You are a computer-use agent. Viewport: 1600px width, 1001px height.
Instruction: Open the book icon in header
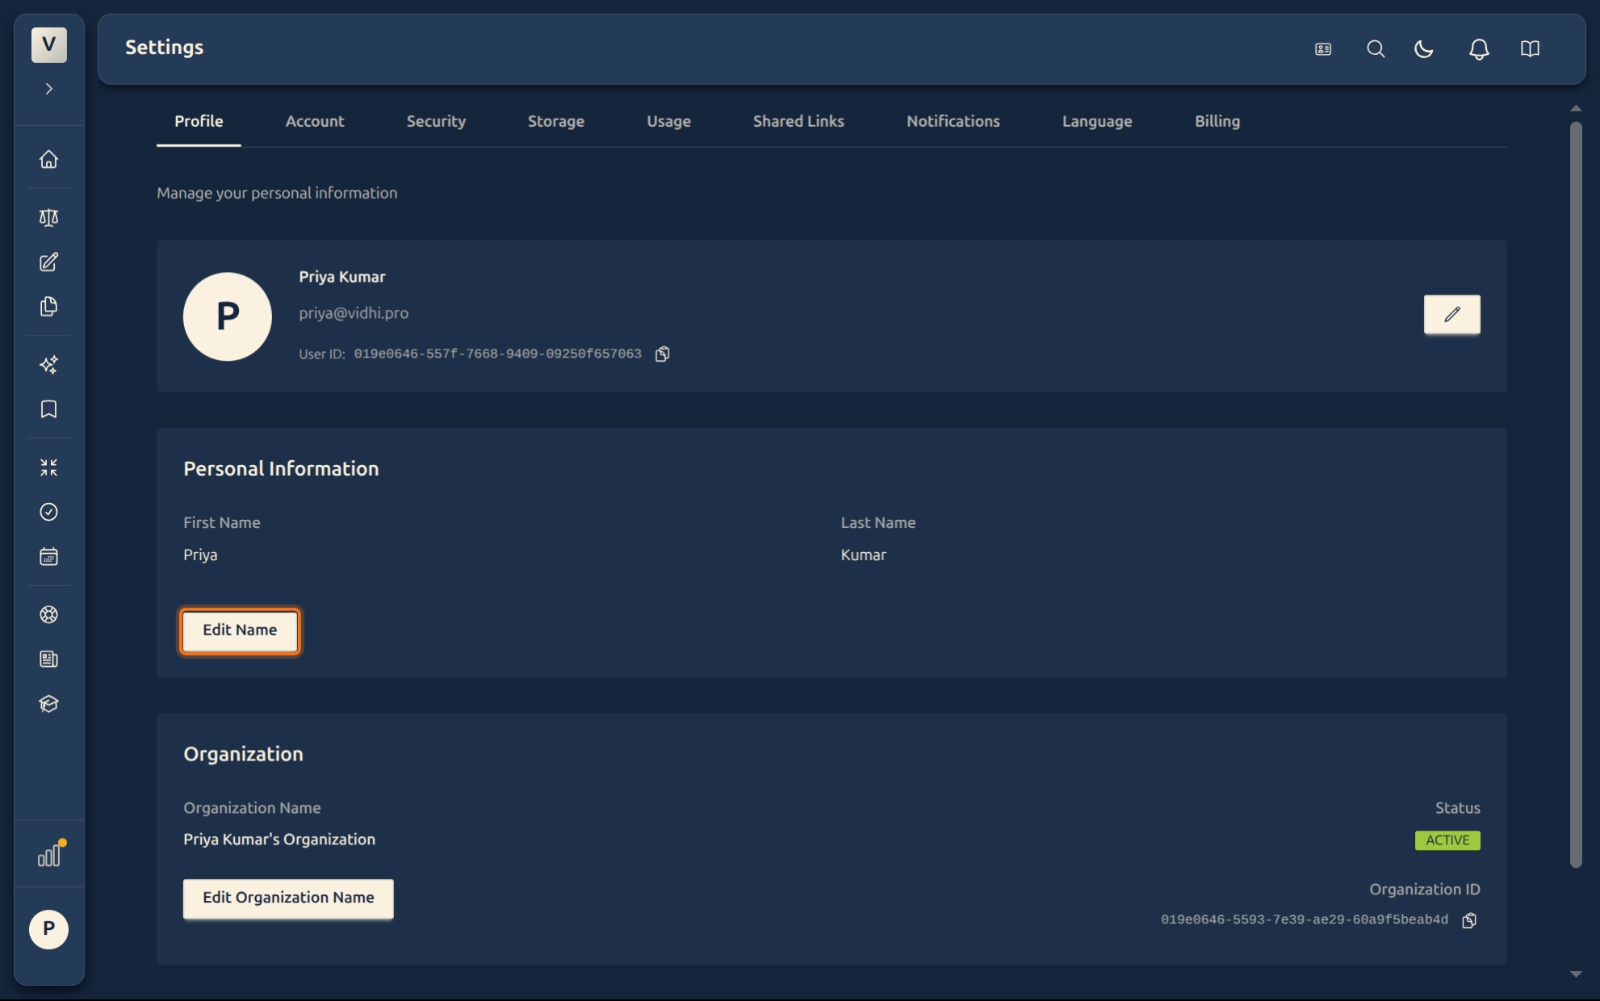pos(1530,49)
